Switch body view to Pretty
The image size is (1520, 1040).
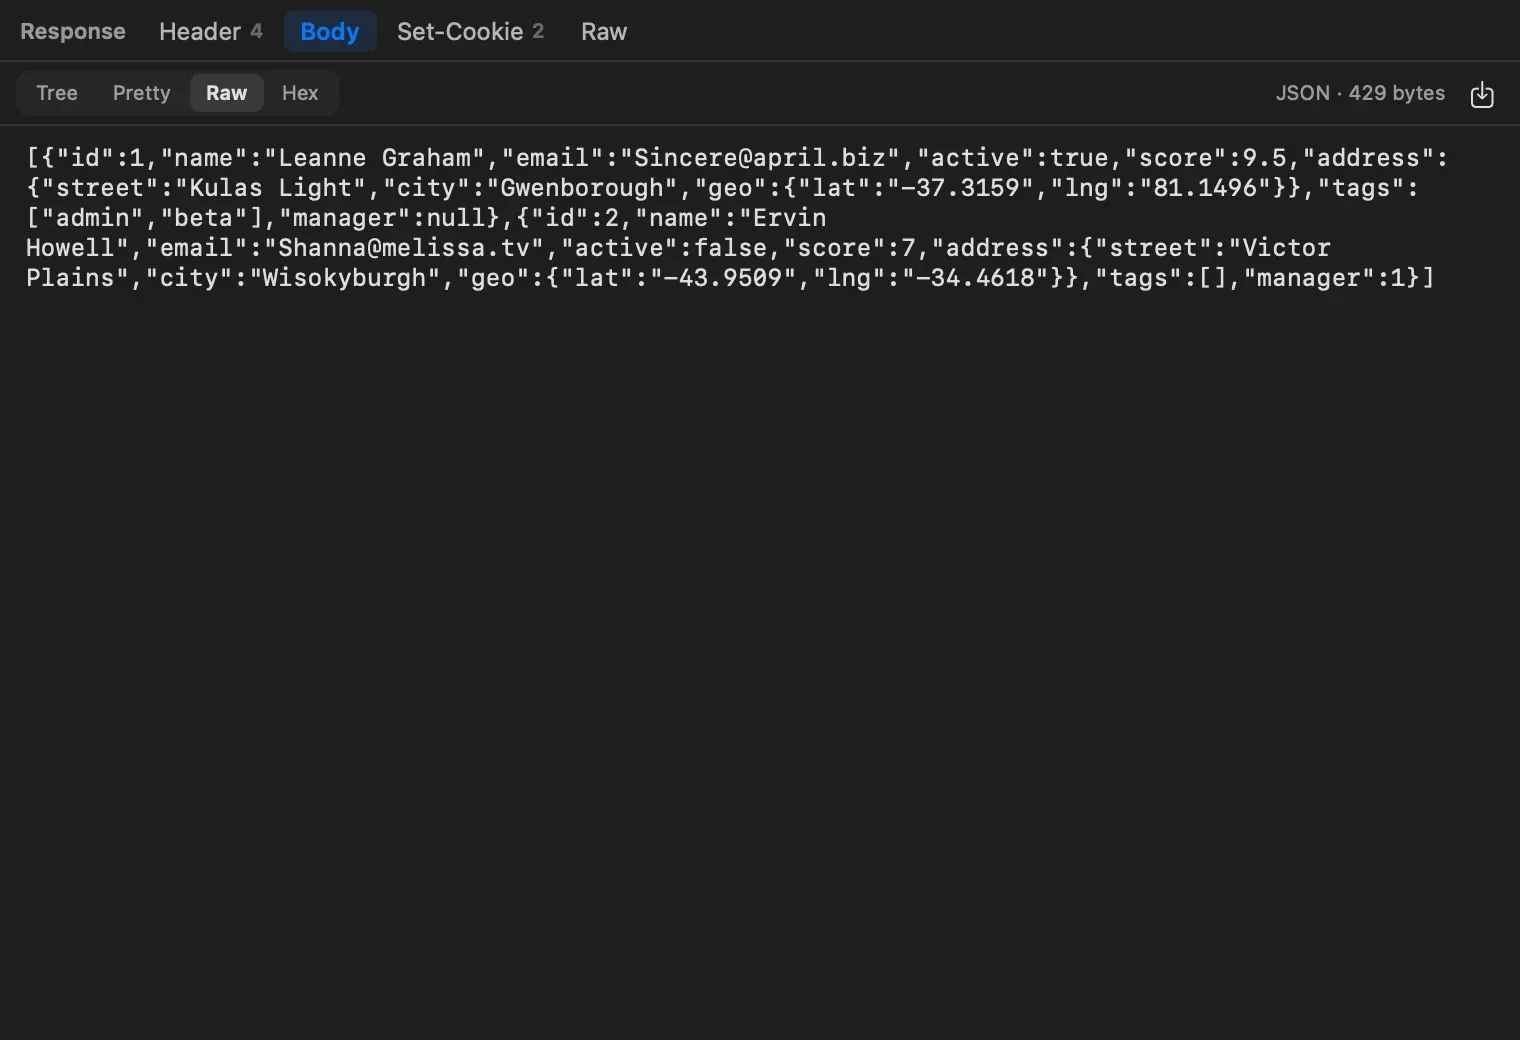pos(142,93)
